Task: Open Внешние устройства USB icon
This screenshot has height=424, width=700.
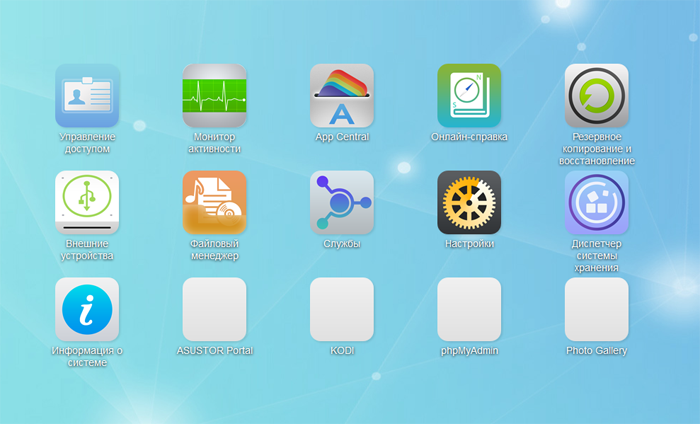Action: pyautogui.click(x=87, y=202)
